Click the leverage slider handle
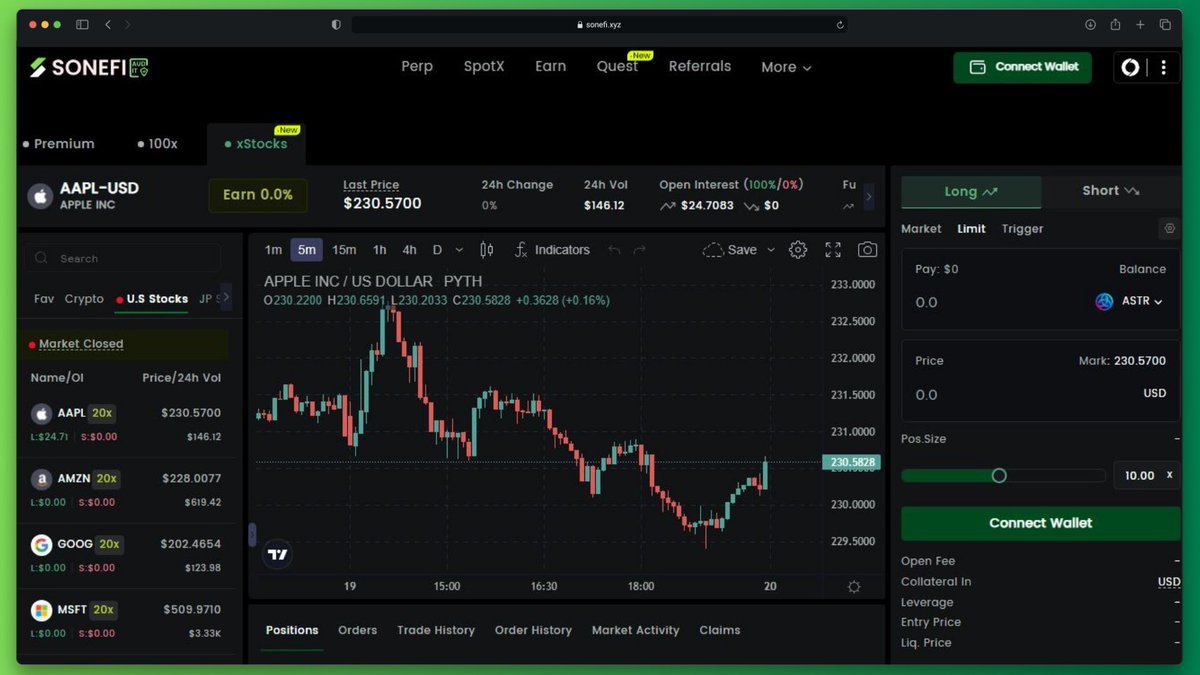The height and width of the screenshot is (675, 1200). (999, 476)
